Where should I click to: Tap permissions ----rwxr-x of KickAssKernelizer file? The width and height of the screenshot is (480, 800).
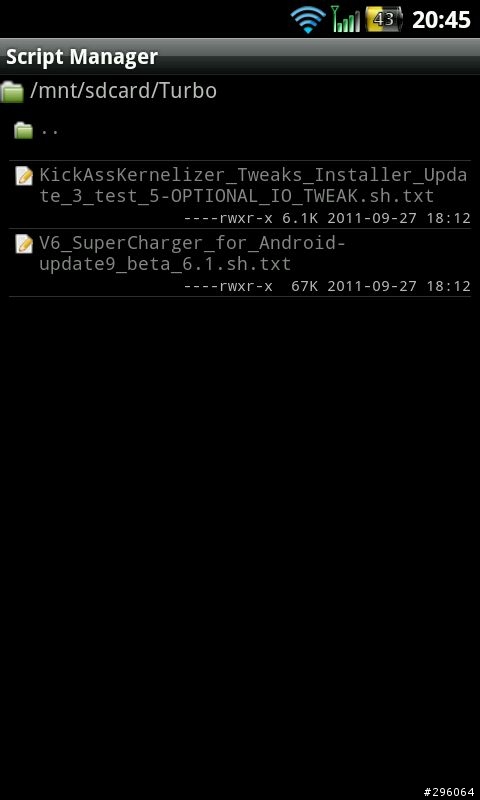(228, 218)
